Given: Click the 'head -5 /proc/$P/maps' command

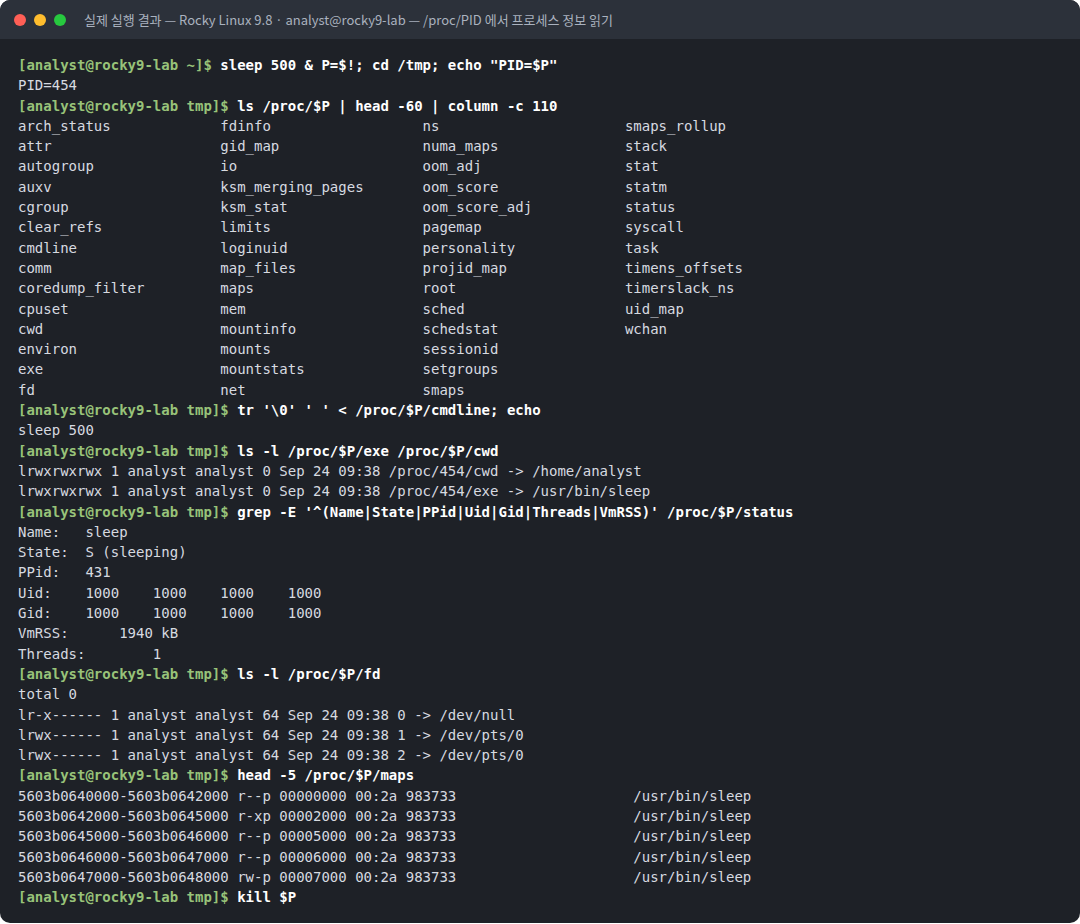Looking at the screenshot, I should pos(325,775).
